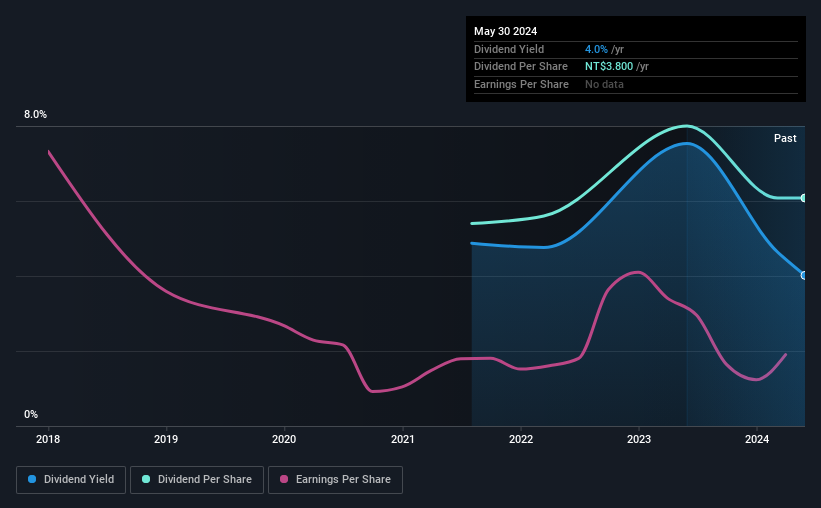
Task: Click the 2019 x-axis label
Action: click(166, 439)
